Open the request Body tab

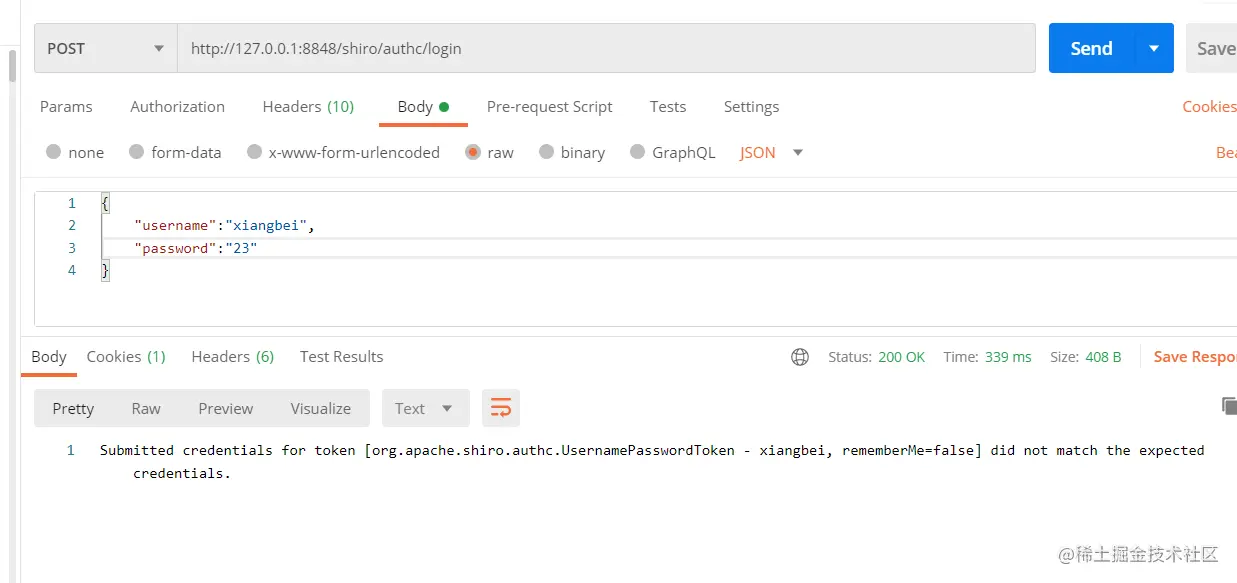click(423, 106)
